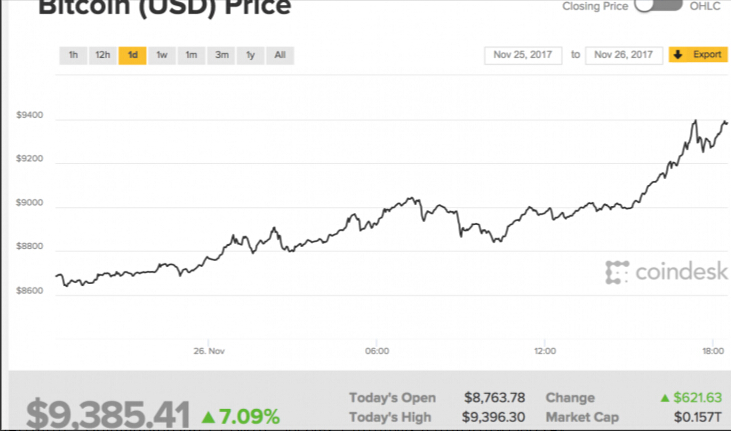
Task: Switch chart to 1w range
Action: click(x=161, y=55)
